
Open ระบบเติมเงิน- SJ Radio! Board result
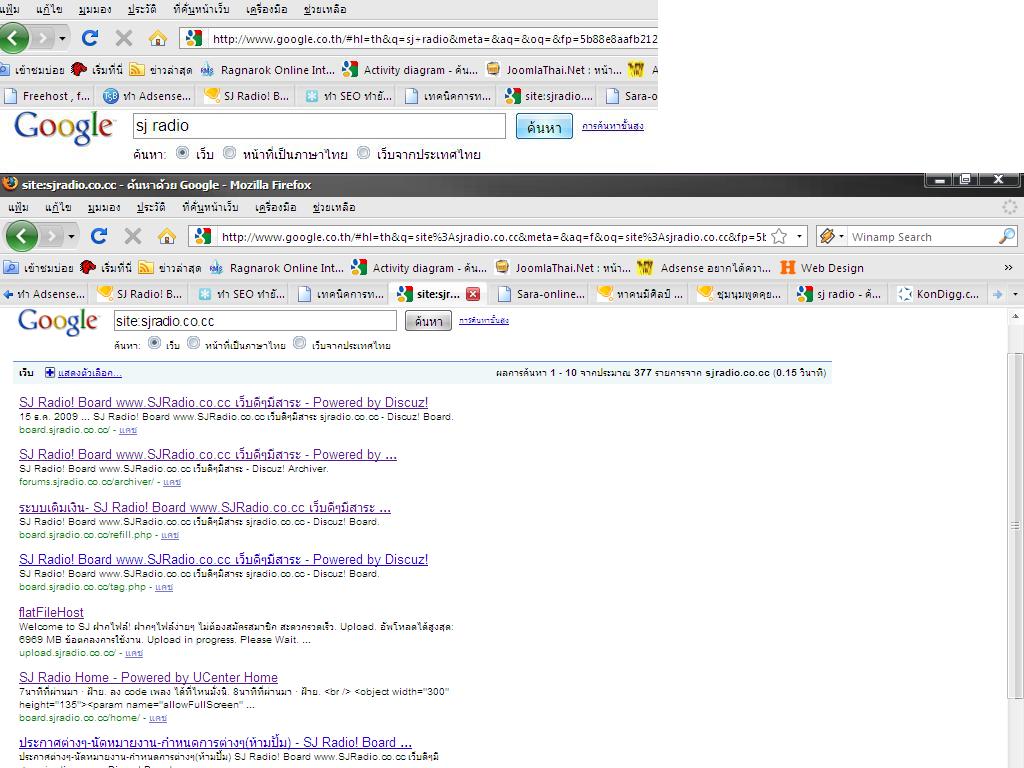[205, 507]
